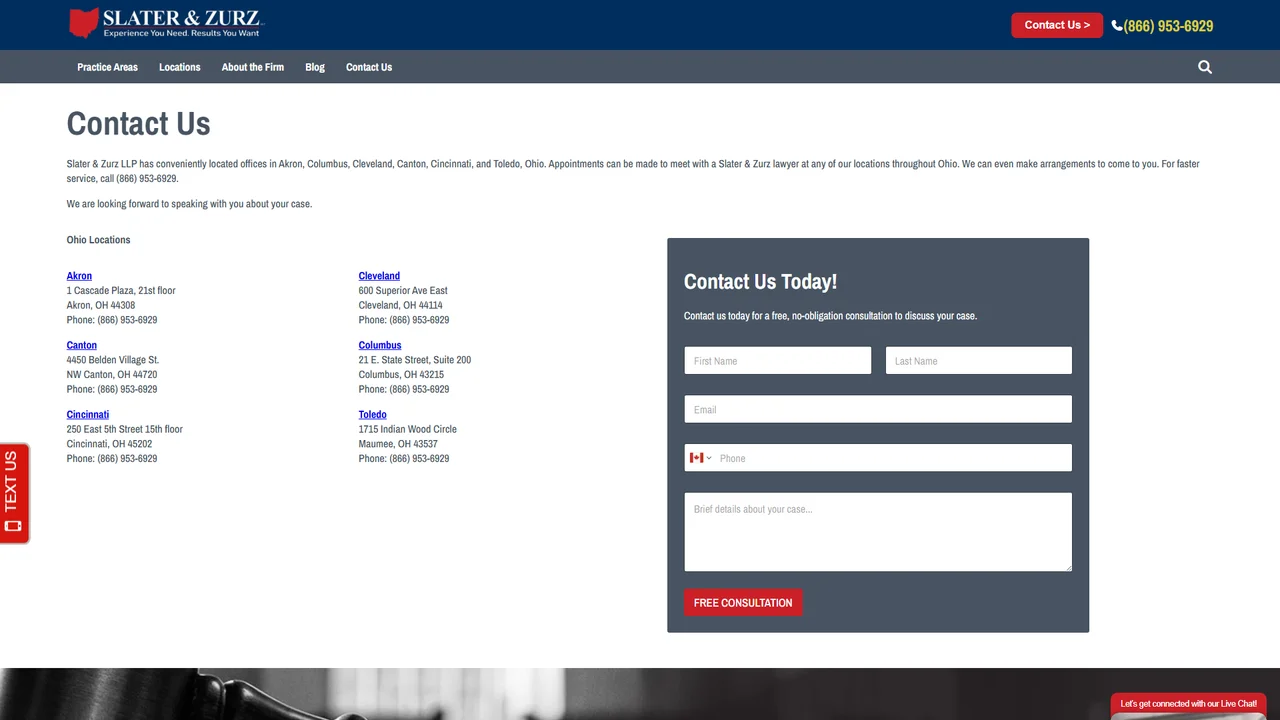Open the Akron office link
Image resolution: width=1280 pixels, height=720 pixels.
coord(79,276)
